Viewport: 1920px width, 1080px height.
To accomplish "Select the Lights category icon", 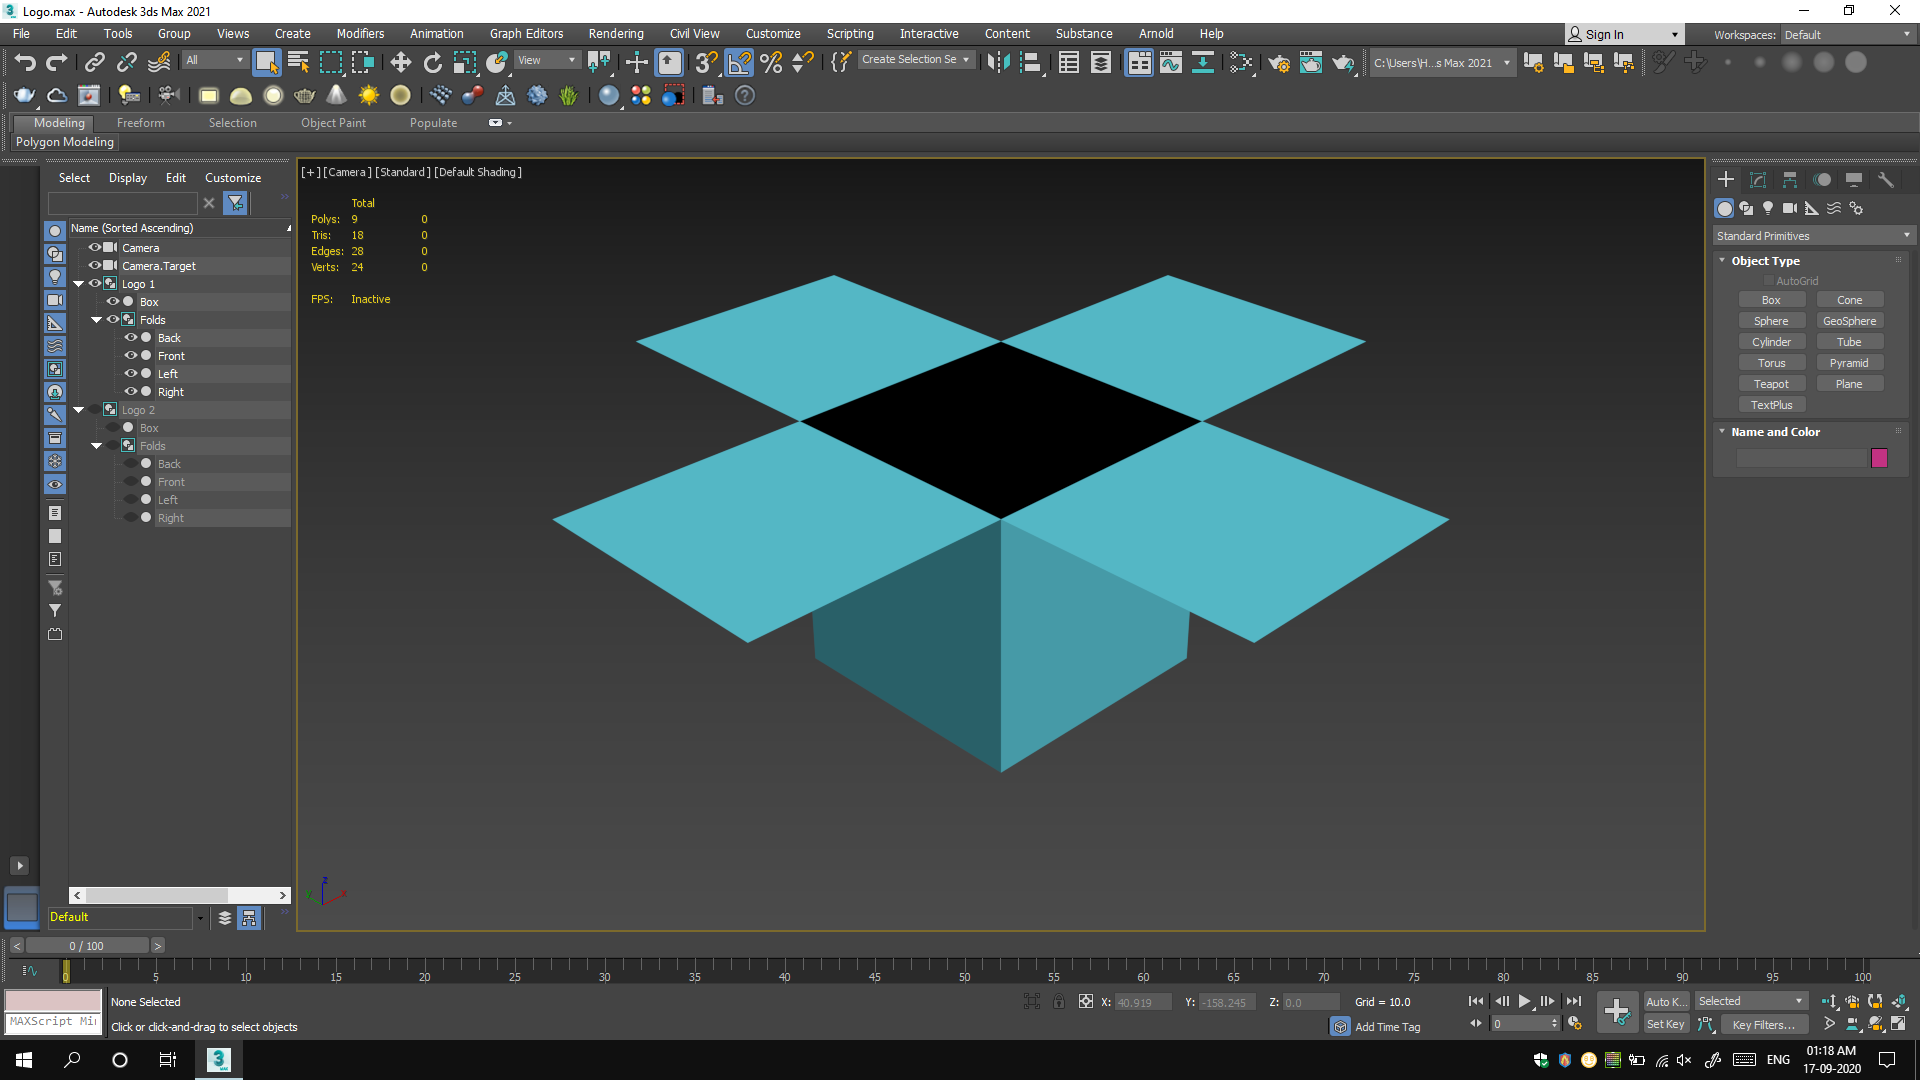I will click(x=1768, y=208).
